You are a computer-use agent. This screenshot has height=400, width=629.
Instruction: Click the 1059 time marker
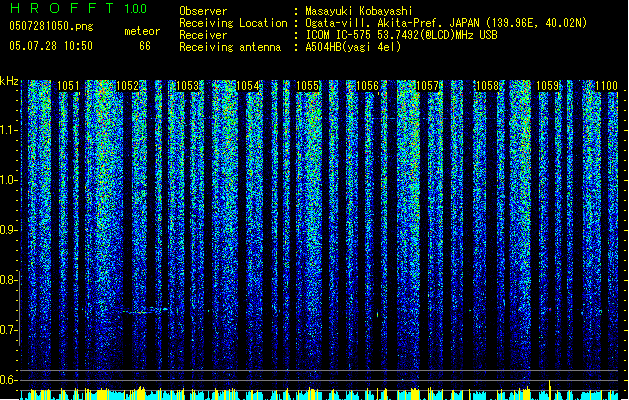click(x=548, y=85)
